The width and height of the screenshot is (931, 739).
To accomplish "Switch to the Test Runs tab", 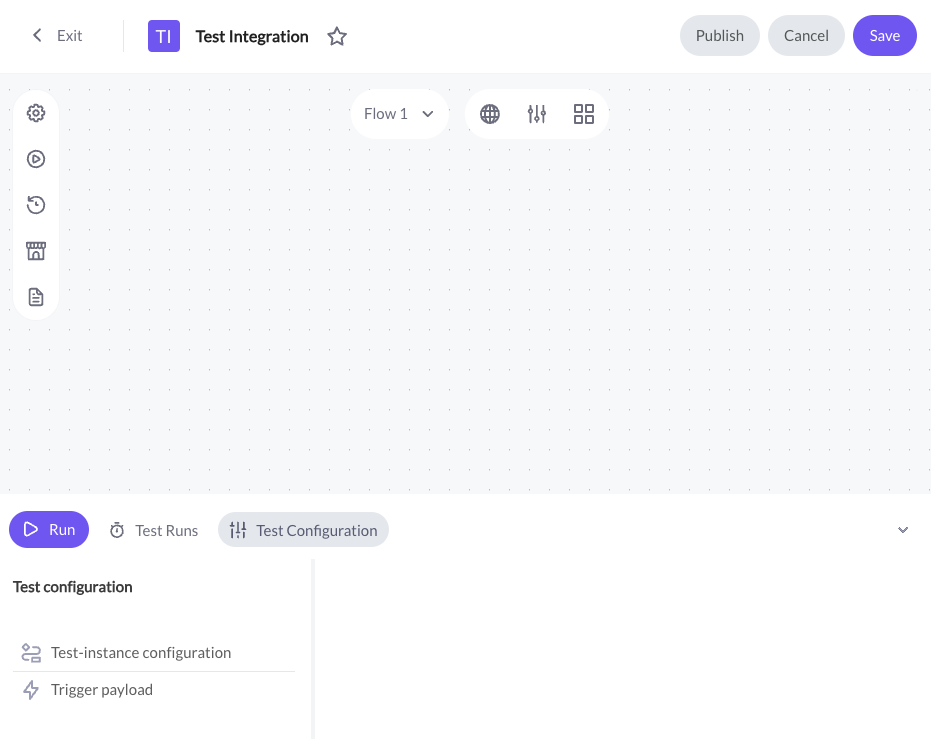I will (154, 530).
